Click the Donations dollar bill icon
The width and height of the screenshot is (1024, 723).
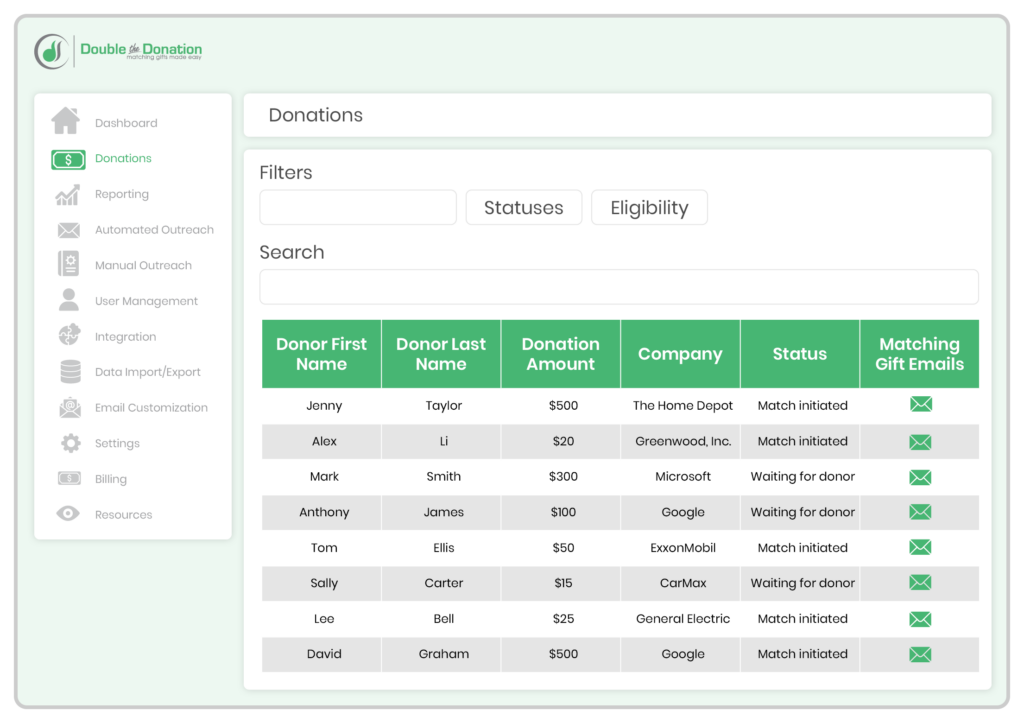[68, 159]
